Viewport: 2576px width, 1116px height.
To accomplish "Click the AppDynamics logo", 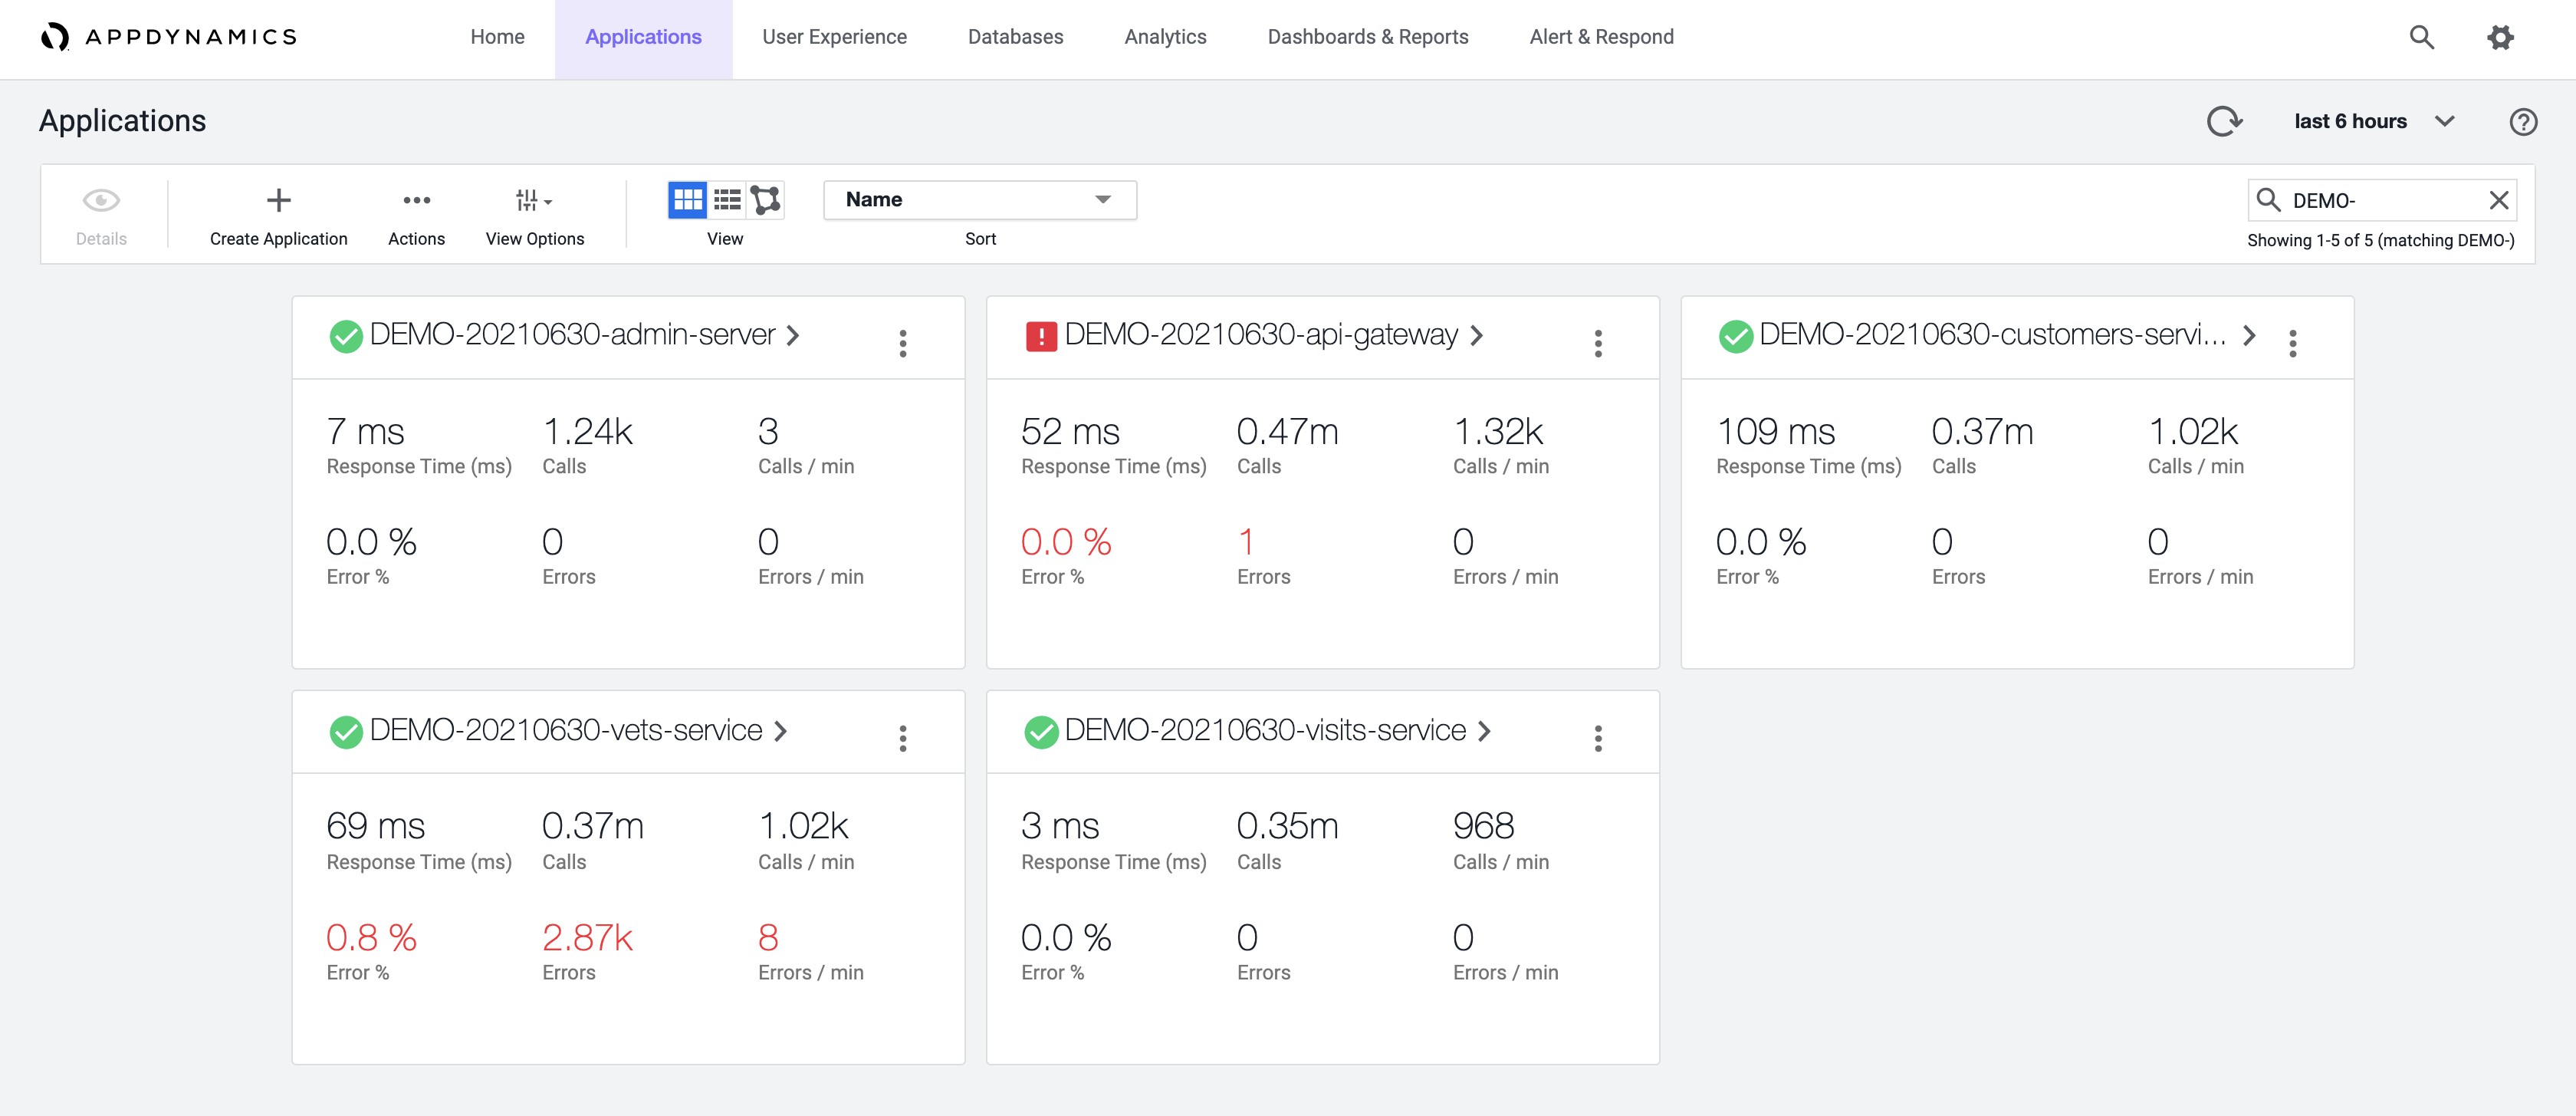I will click(168, 37).
